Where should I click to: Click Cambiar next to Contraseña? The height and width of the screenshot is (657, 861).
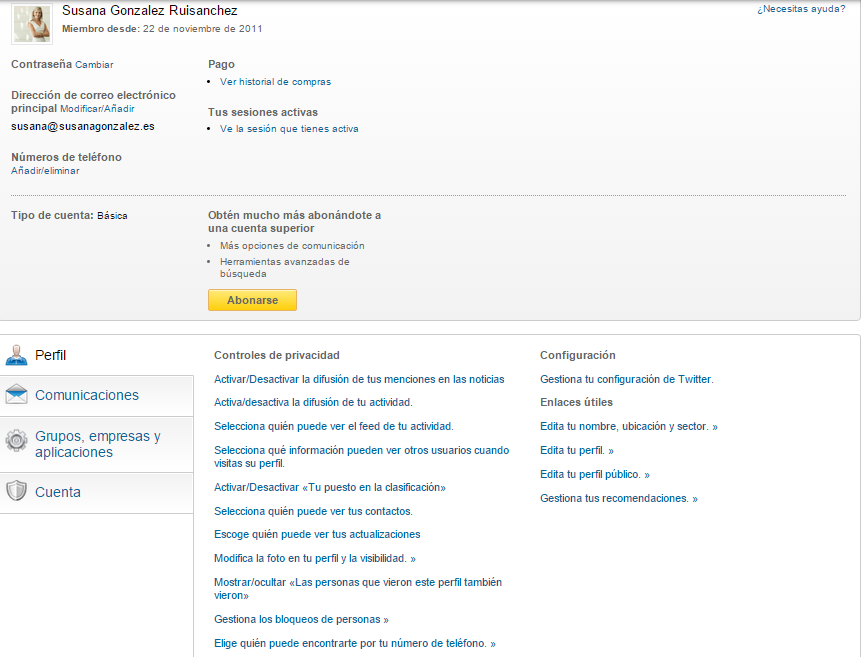click(94, 65)
